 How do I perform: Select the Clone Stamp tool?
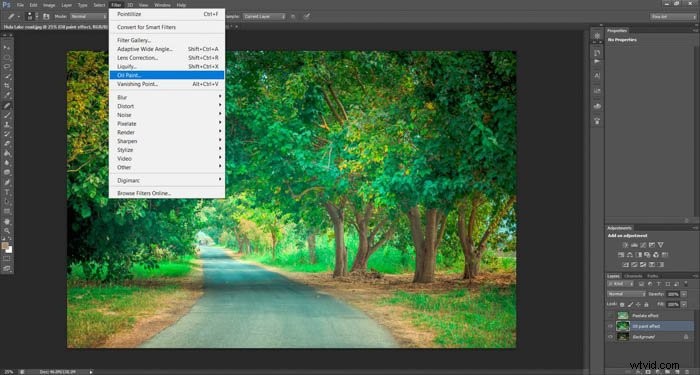[7, 124]
